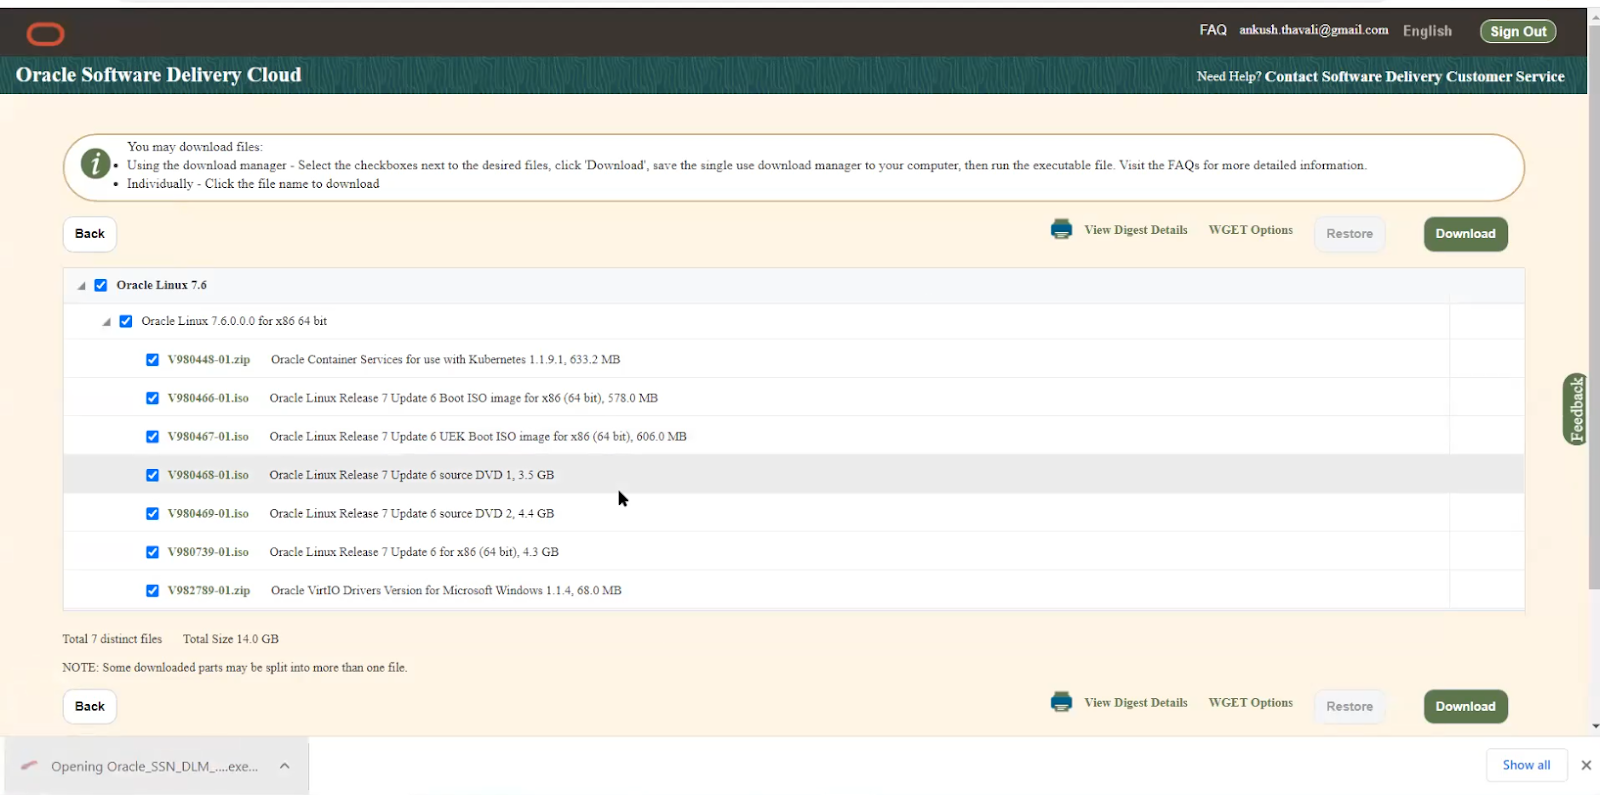Open the Oracle_SSN_DLM download options chevron
Viewport: 1600px width, 795px height.
click(x=285, y=766)
